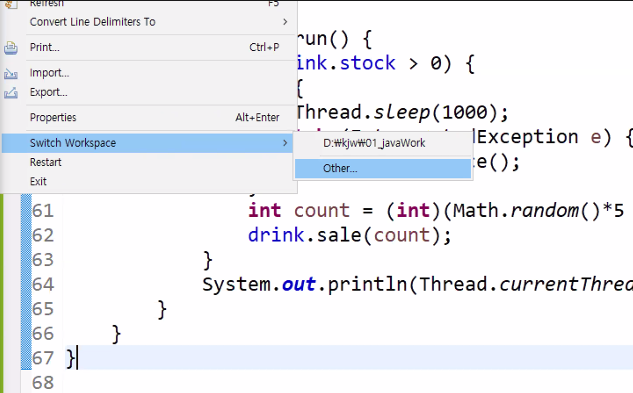
Task: Click the Ctrl+P shortcut label
Action: pyautogui.click(x=264, y=47)
